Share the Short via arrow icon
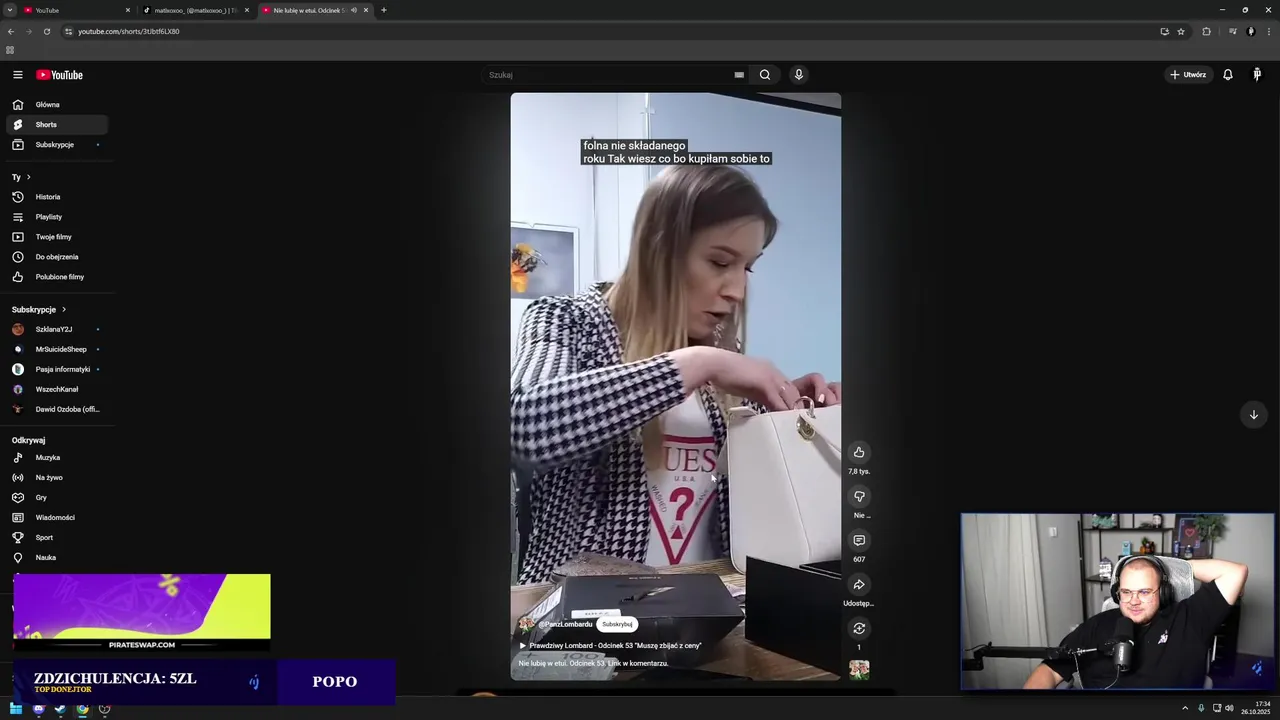This screenshot has height=720, width=1280. (859, 584)
